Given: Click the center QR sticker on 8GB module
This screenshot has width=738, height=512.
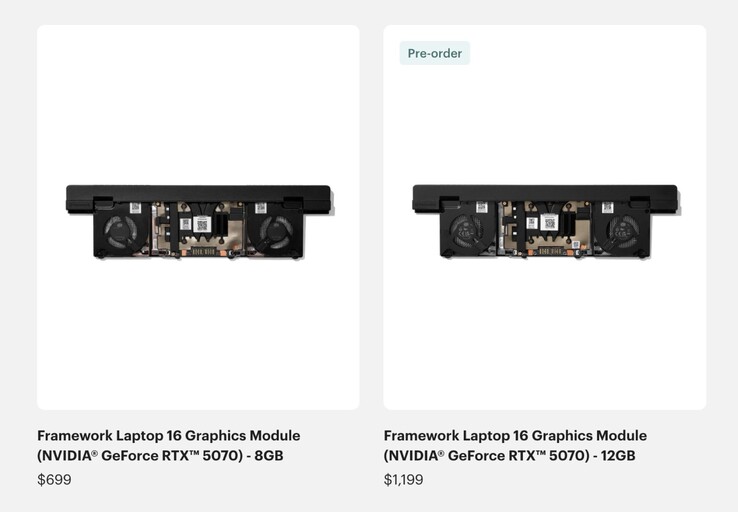Looking at the screenshot, I should (202, 224).
